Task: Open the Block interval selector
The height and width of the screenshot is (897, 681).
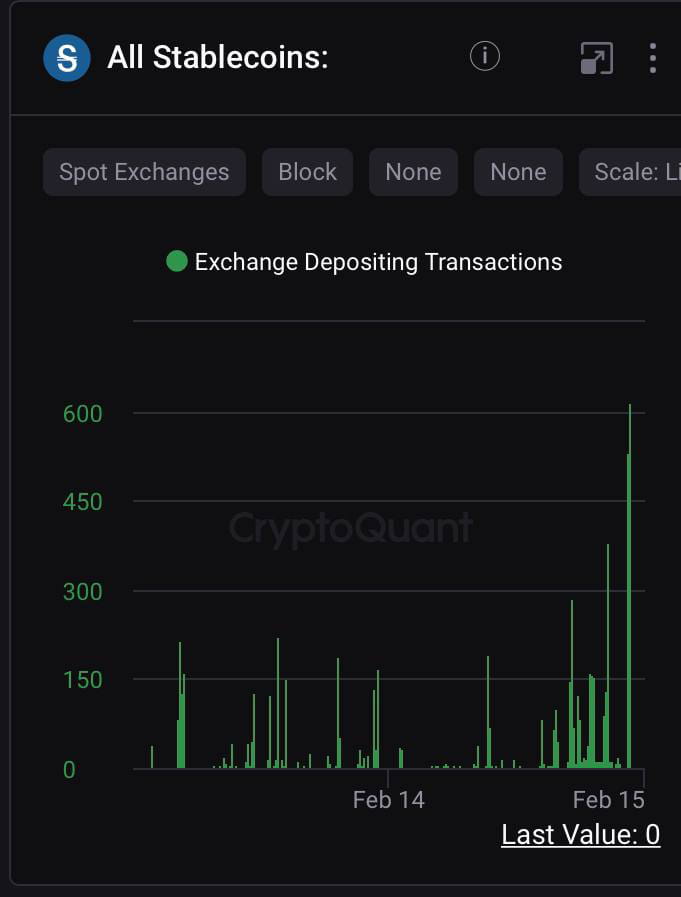Action: point(307,171)
